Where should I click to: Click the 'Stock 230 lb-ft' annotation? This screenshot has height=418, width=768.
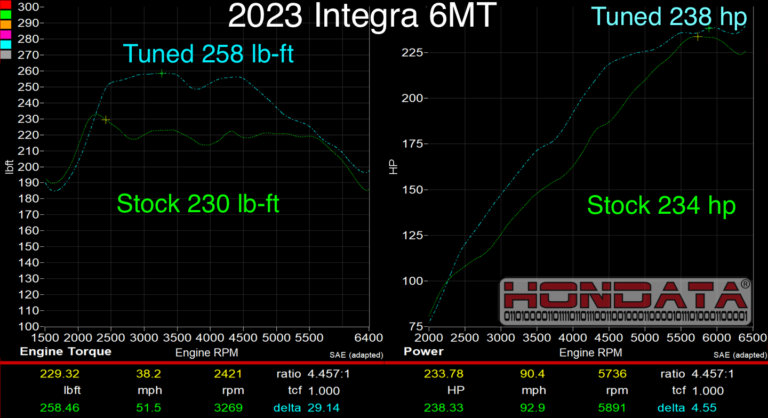tap(198, 205)
